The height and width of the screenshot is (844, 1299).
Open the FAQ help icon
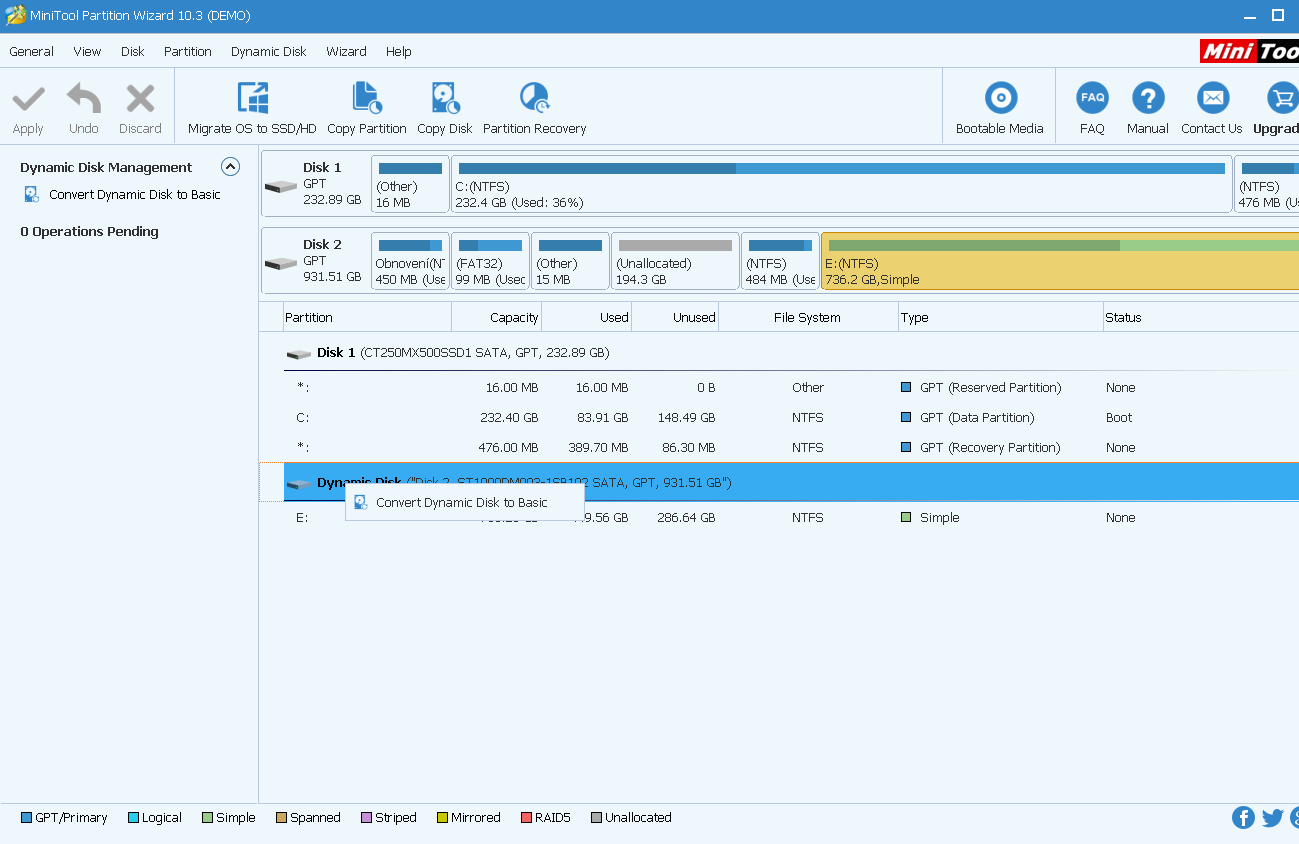pyautogui.click(x=1092, y=98)
